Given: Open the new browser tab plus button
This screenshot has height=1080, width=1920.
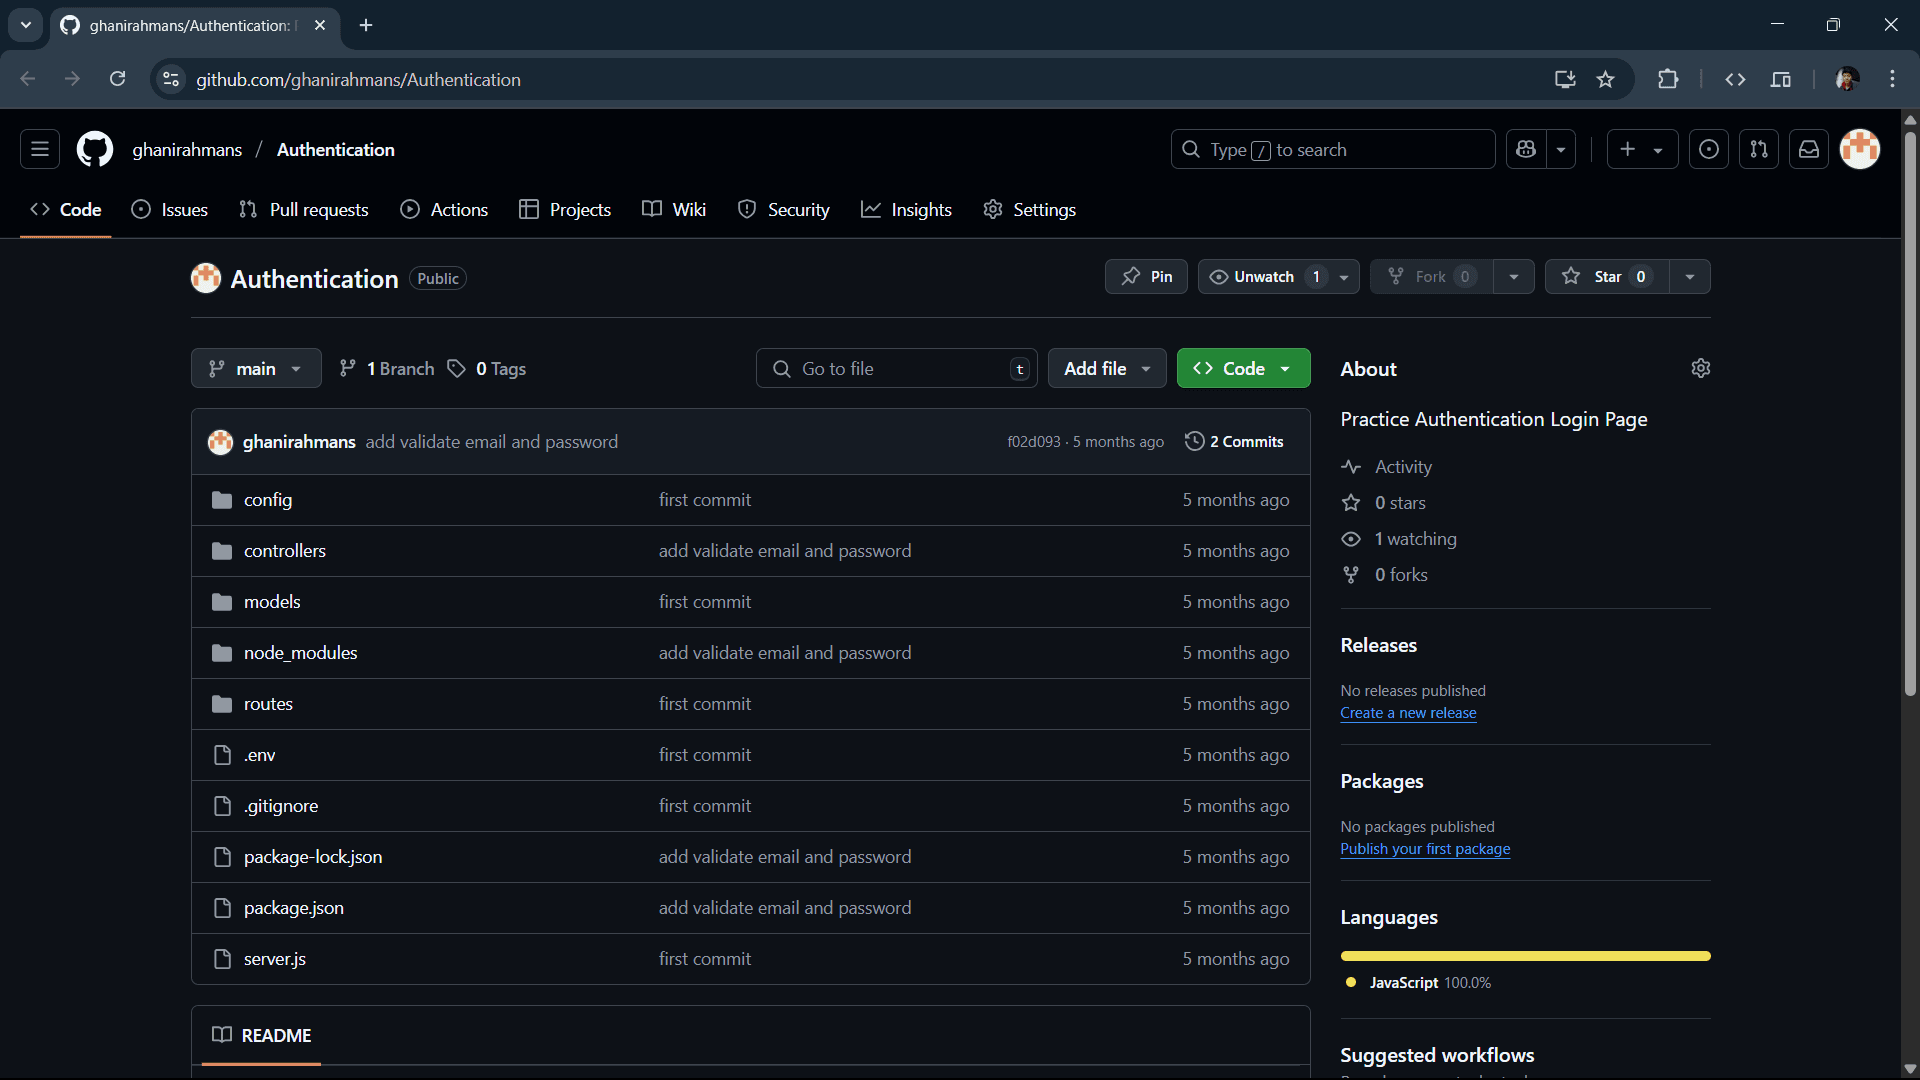Looking at the screenshot, I should pyautogui.click(x=366, y=25).
